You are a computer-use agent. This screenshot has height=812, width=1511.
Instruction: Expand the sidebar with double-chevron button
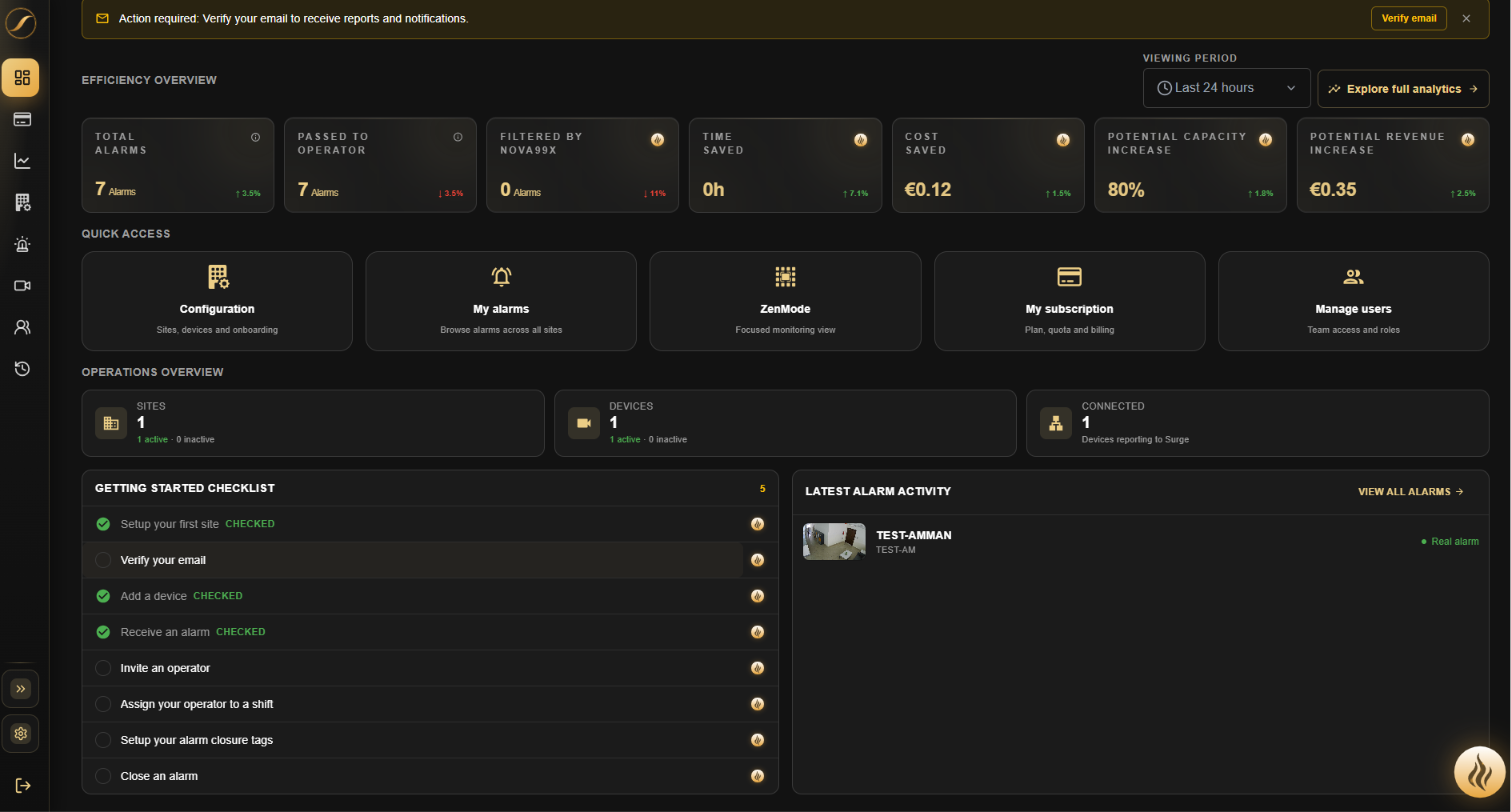(21, 689)
